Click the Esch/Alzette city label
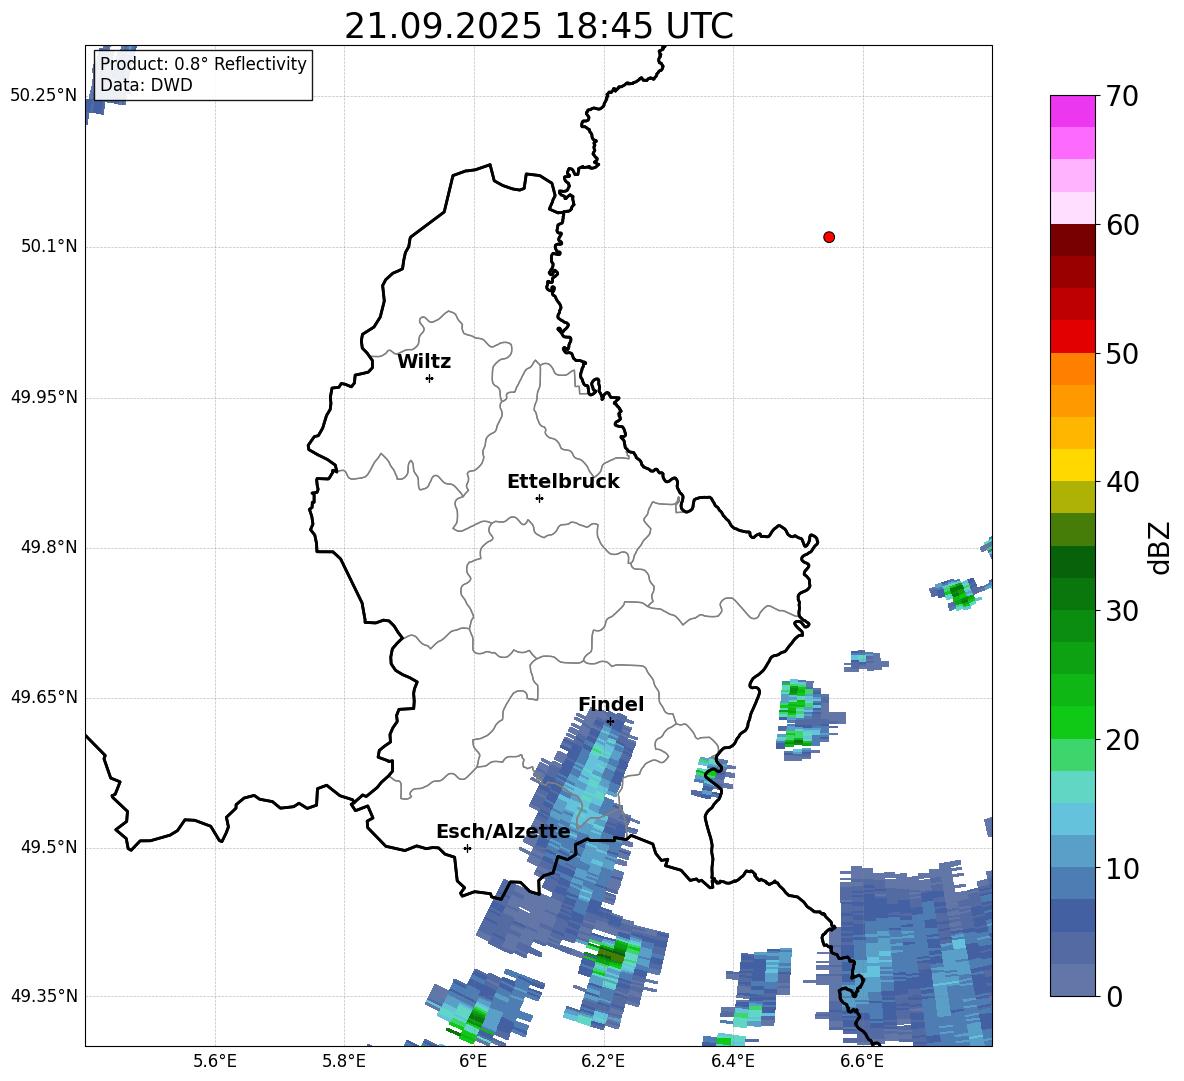 pos(504,832)
